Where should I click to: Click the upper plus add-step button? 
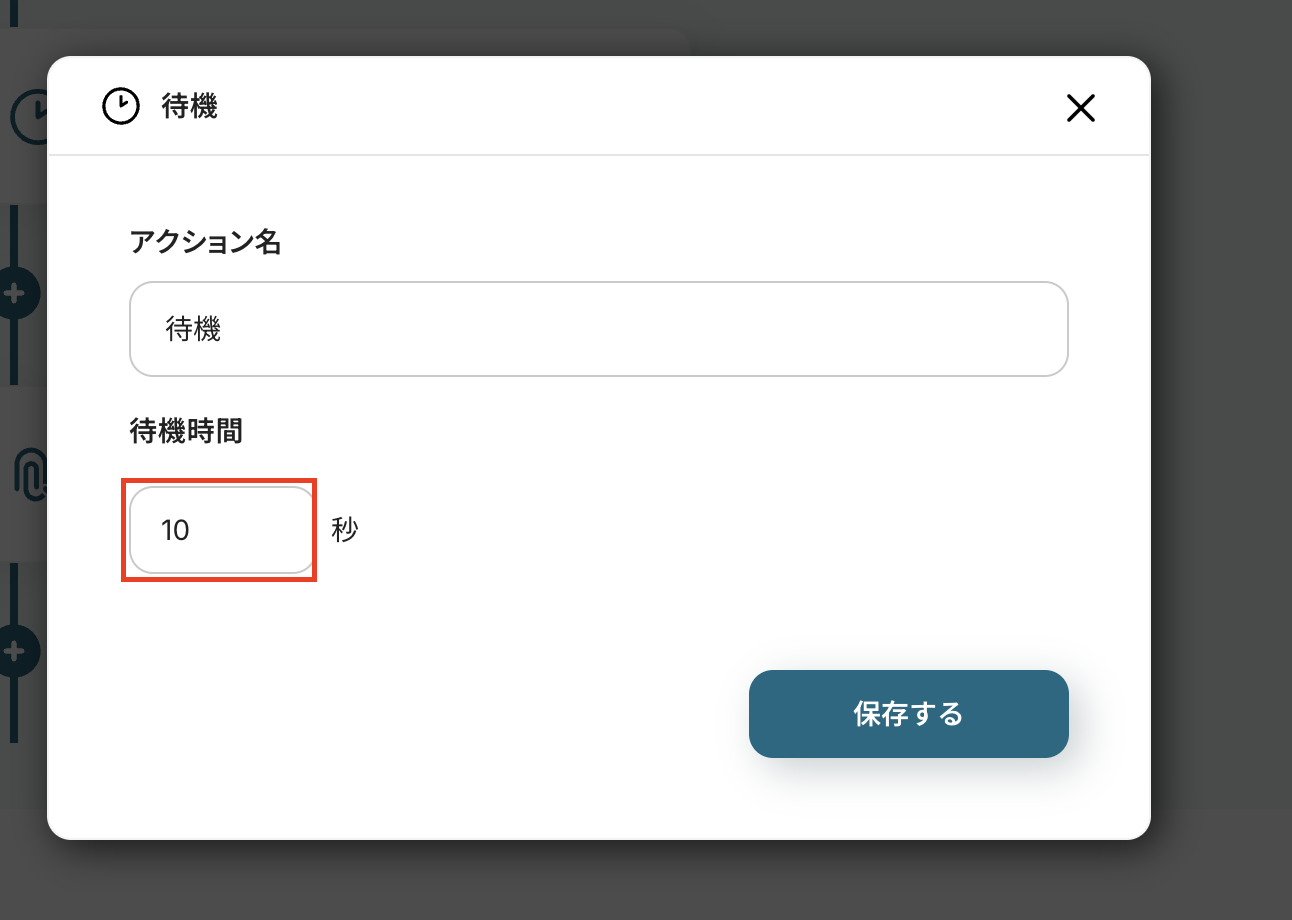pos(16,293)
